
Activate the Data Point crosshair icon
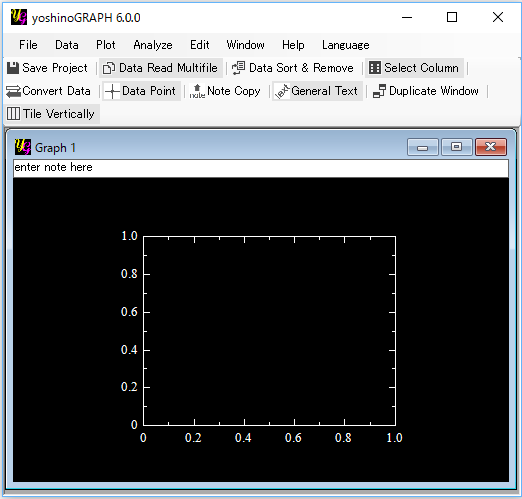tap(112, 91)
